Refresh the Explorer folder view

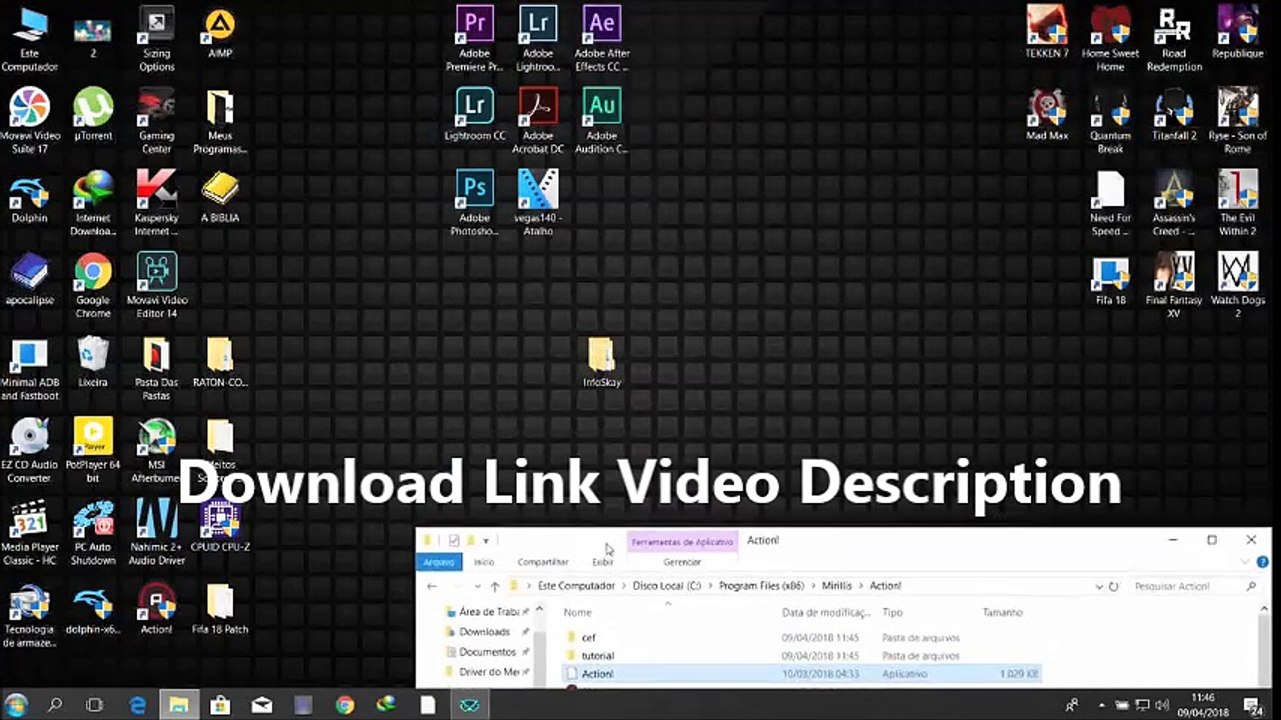(1113, 587)
